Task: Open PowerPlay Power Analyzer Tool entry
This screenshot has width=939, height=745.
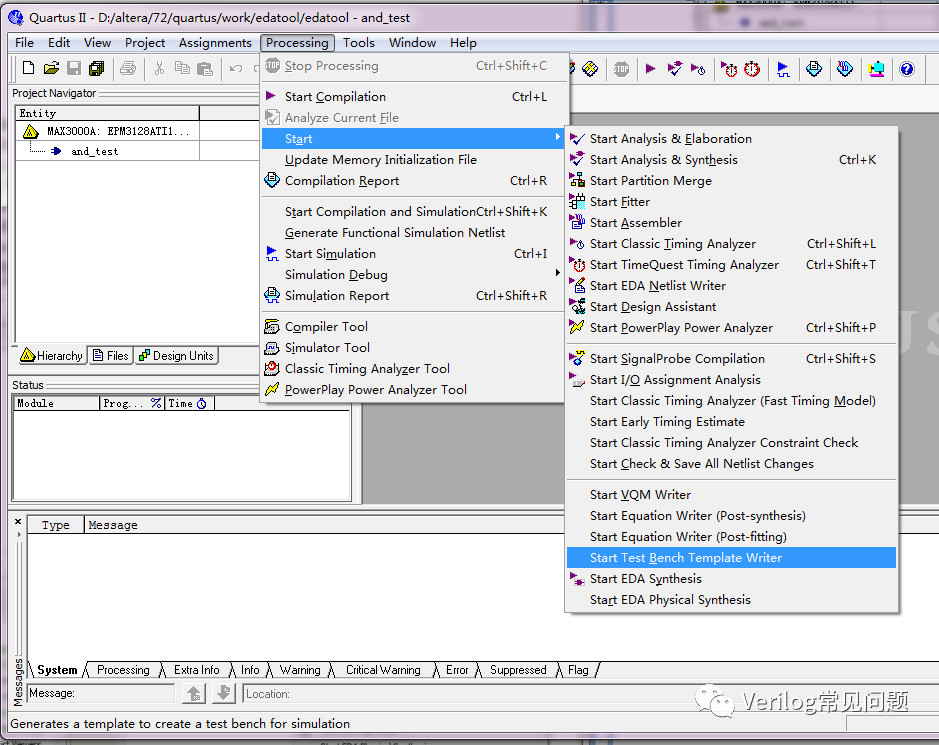Action: pyautogui.click(x=414, y=389)
